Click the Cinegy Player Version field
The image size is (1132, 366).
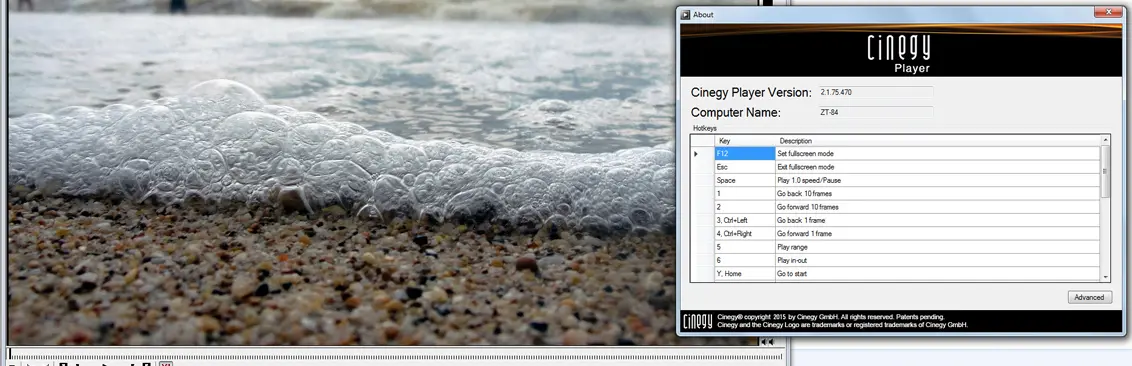(x=875, y=92)
